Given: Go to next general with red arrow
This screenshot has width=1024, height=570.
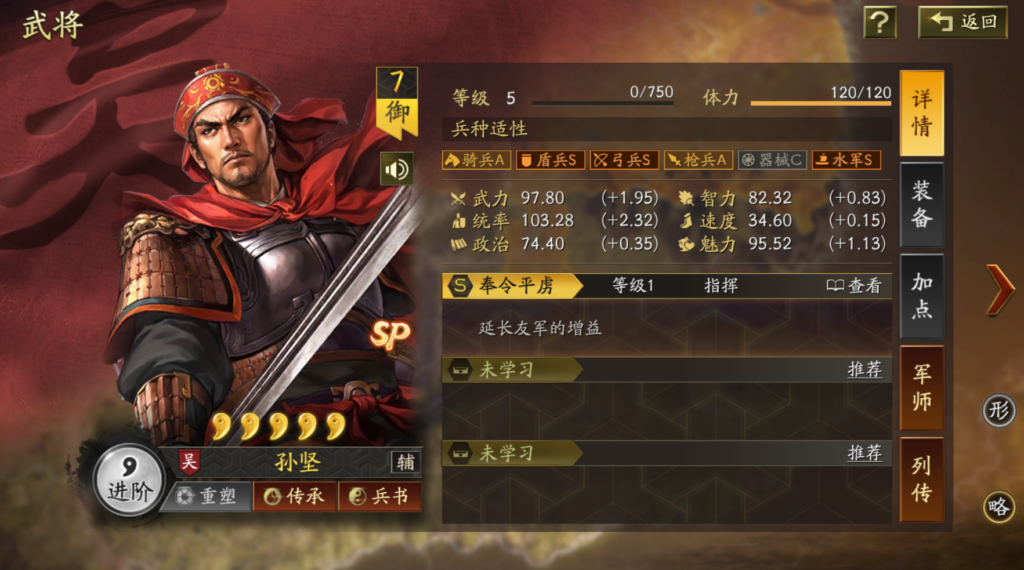Looking at the screenshot, I should [x=999, y=289].
